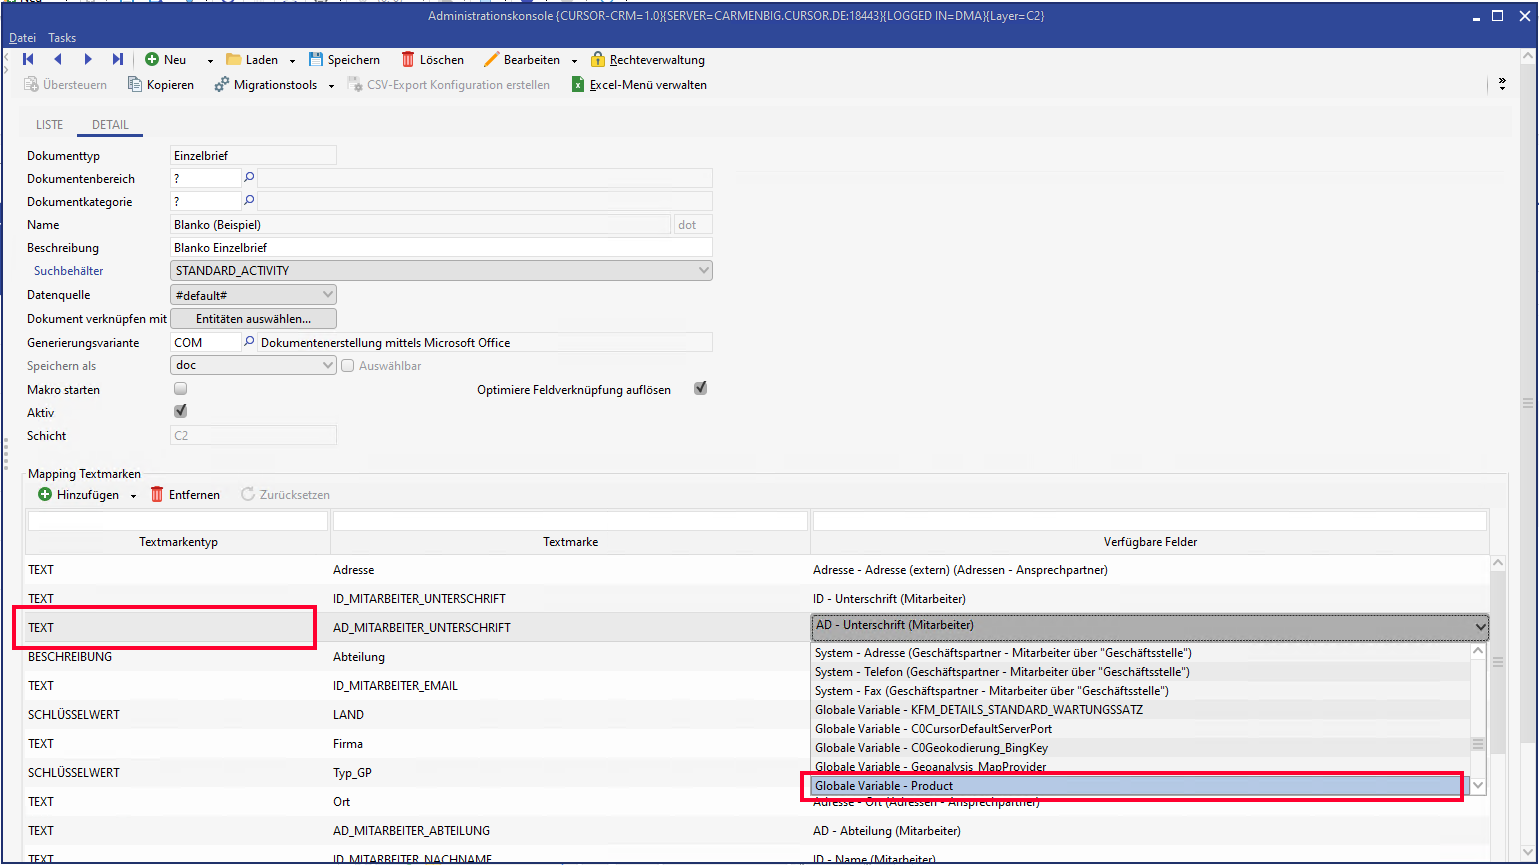Click Kopieren in the toolbar
This screenshot has width=1539, height=865.
(x=160, y=85)
